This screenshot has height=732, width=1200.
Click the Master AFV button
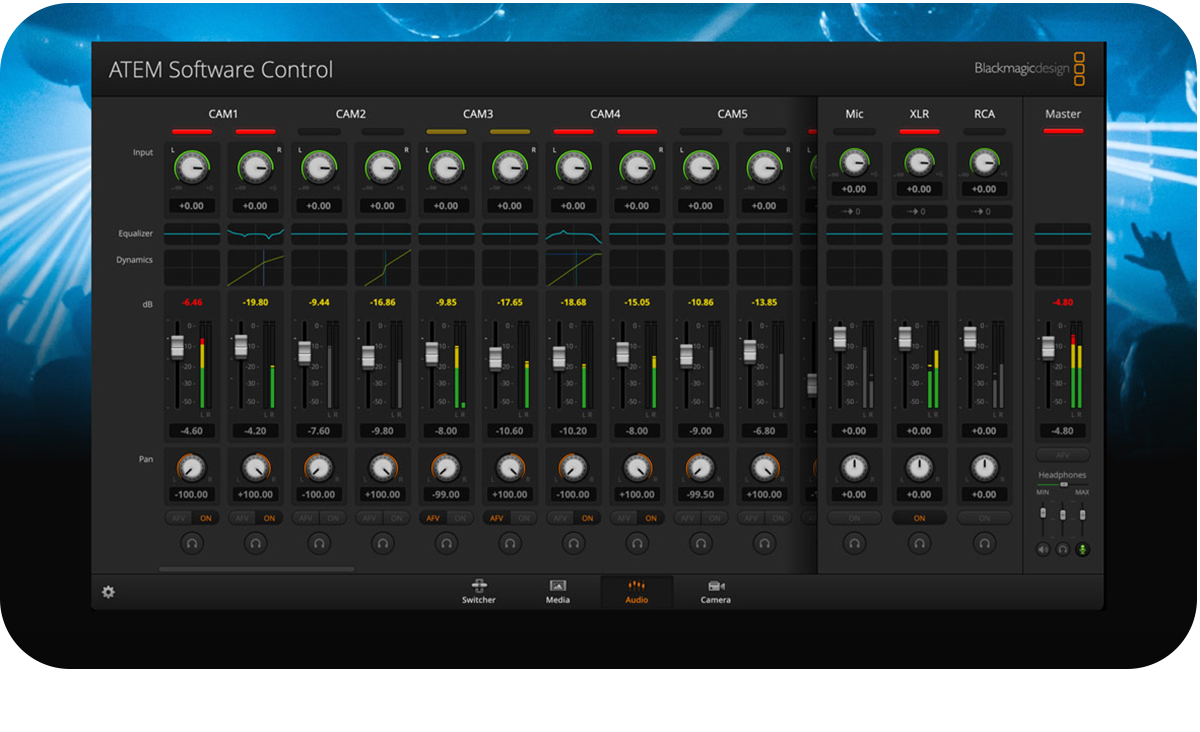(1063, 454)
